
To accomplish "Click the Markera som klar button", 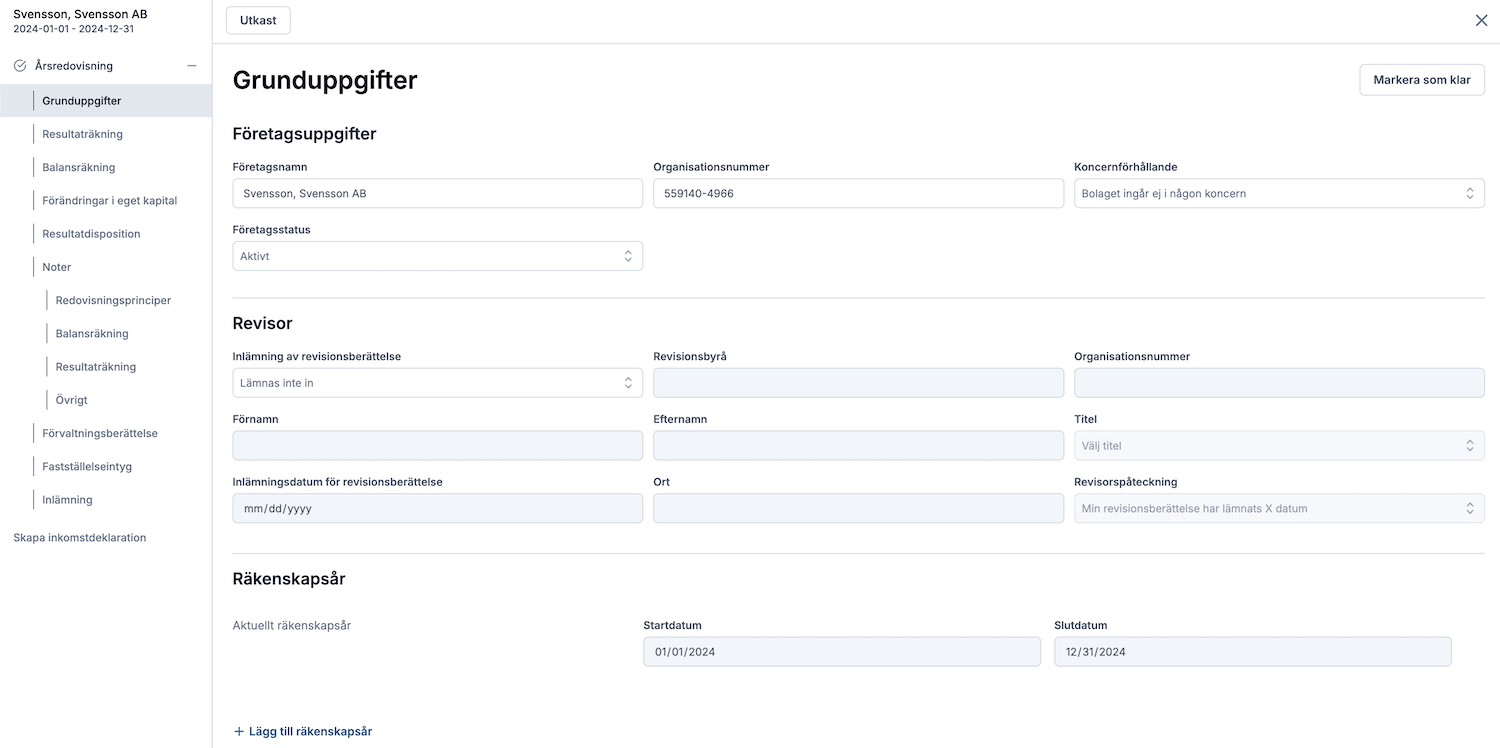I will tap(1421, 80).
